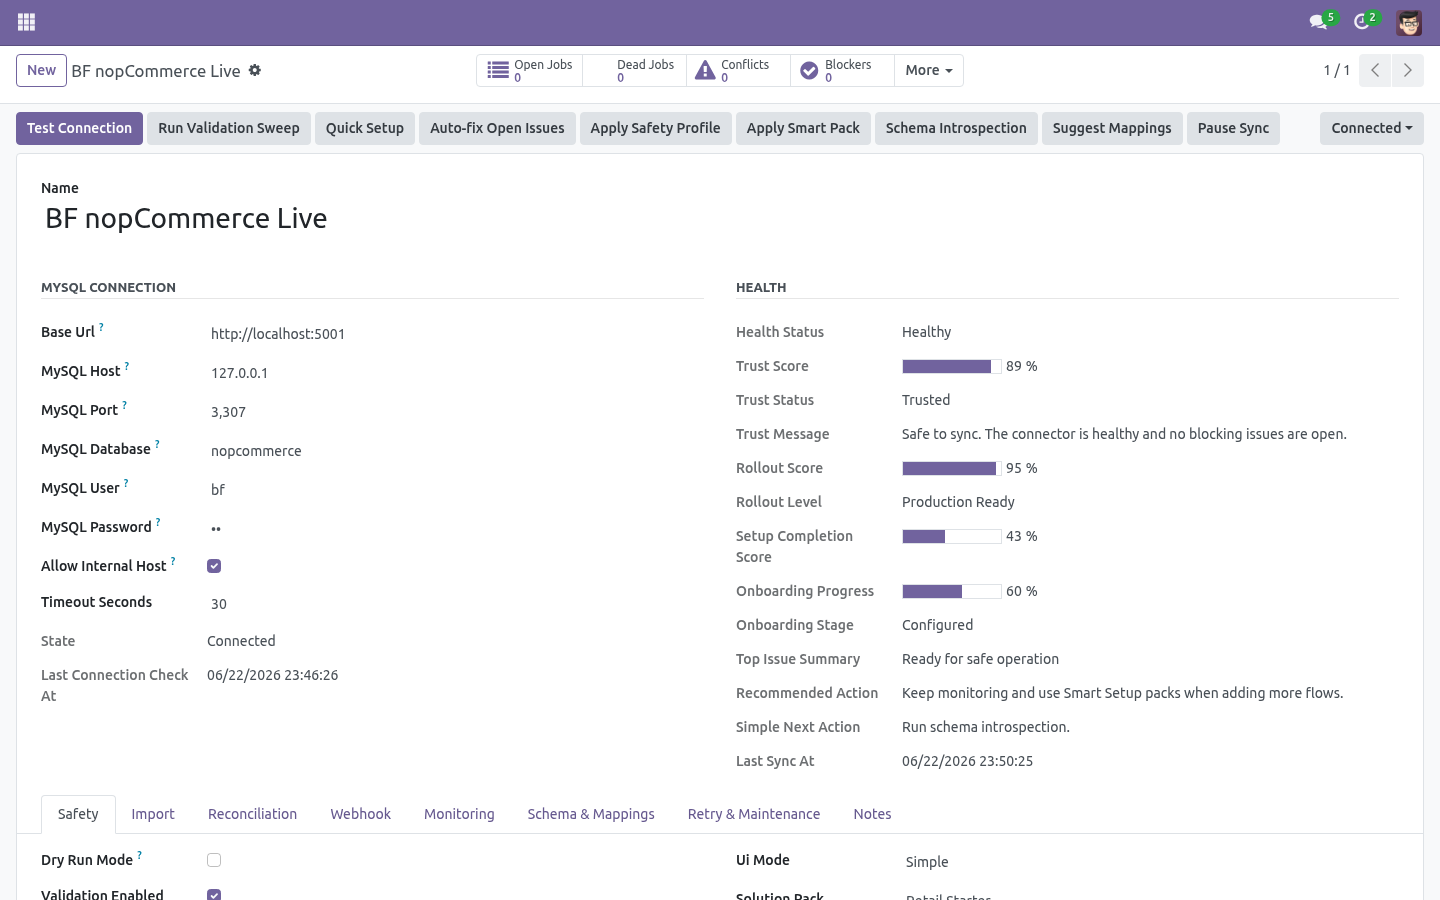Expand the More stat buttons dropdown
Screen dimensions: 1440x900
[x=929, y=70]
